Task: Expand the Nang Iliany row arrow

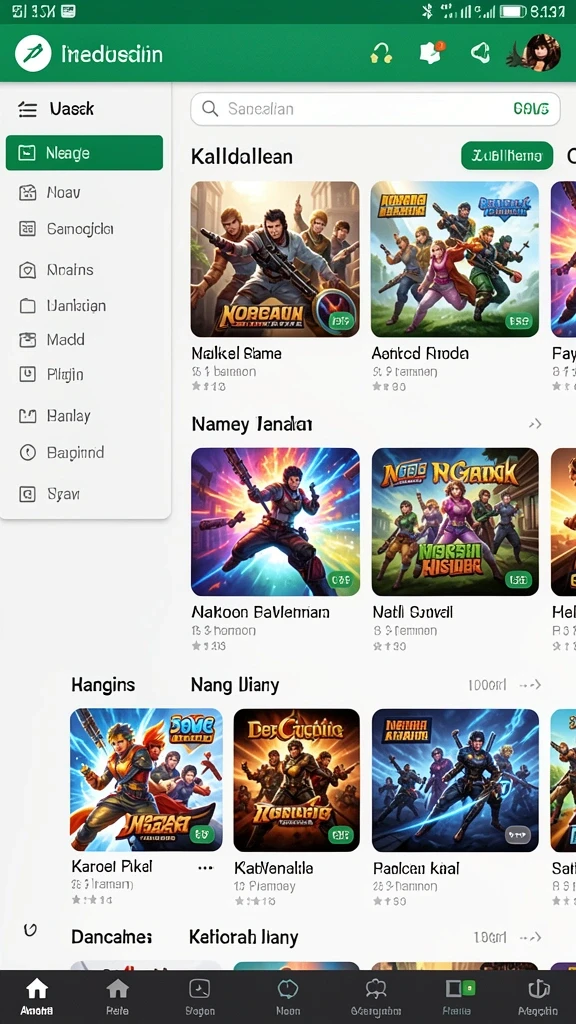Action: click(530, 685)
